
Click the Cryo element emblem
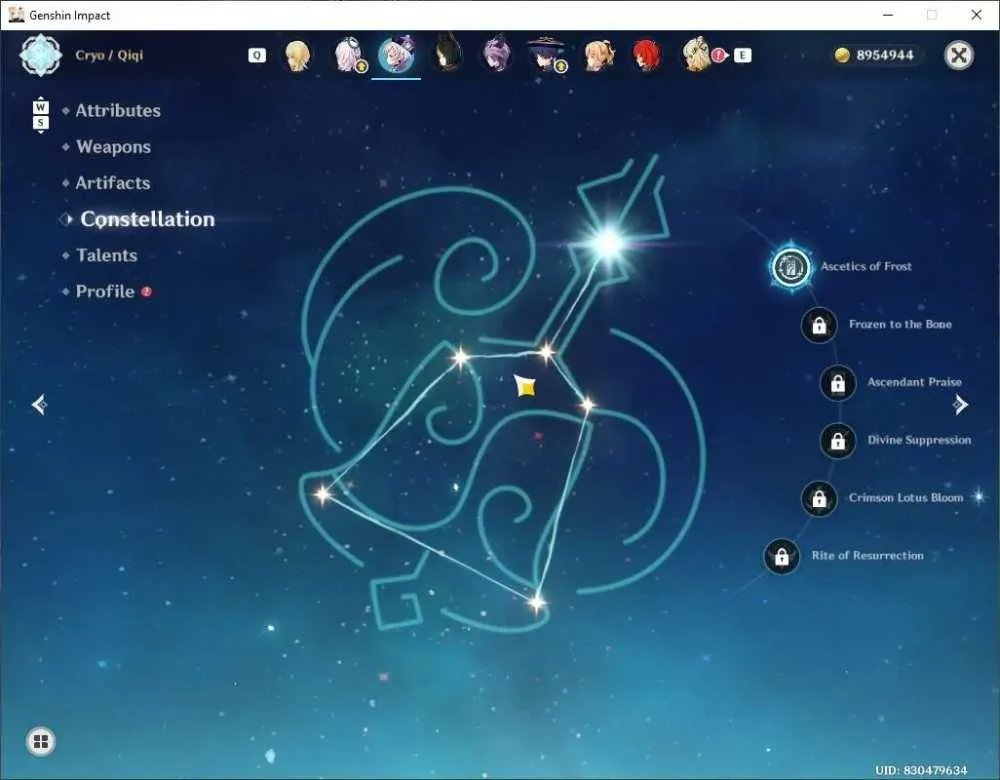[x=41, y=55]
